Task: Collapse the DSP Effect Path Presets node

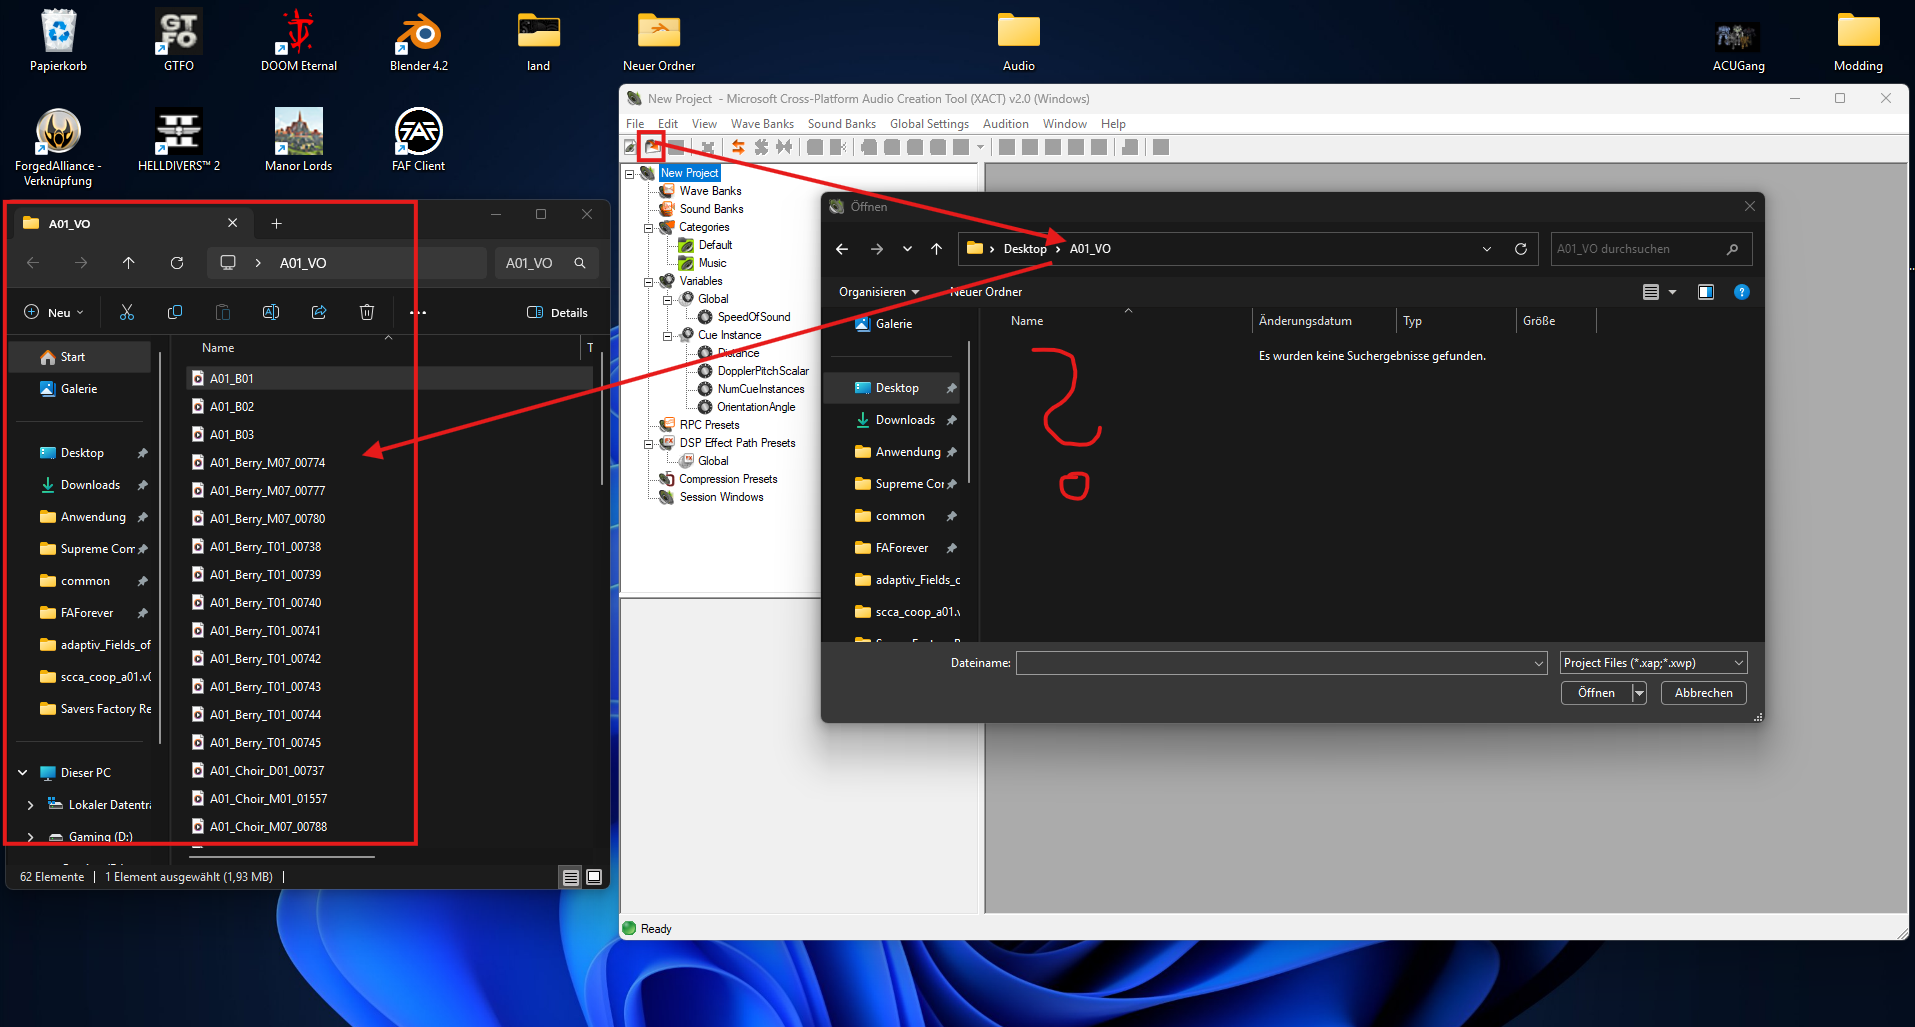Action: click(x=648, y=444)
